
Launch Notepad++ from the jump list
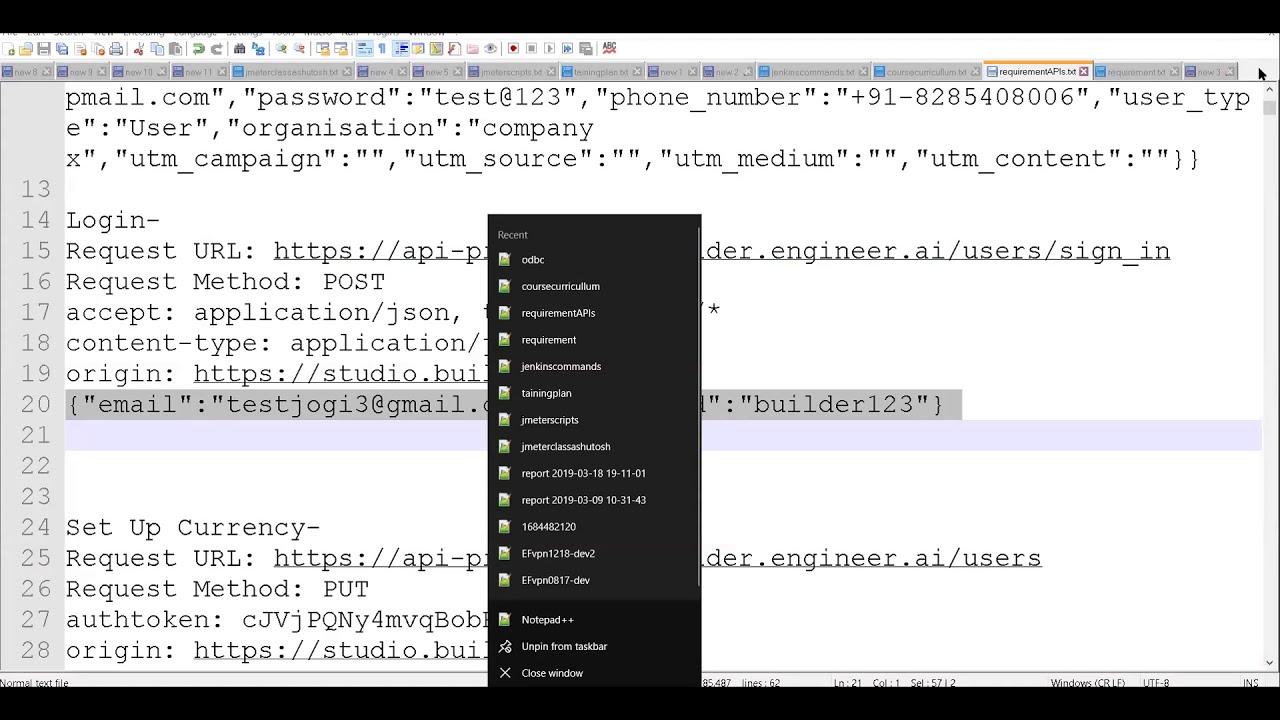click(594, 620)
